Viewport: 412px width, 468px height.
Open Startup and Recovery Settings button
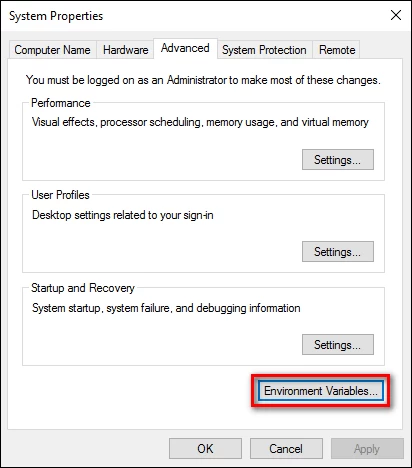click(338, 345)
